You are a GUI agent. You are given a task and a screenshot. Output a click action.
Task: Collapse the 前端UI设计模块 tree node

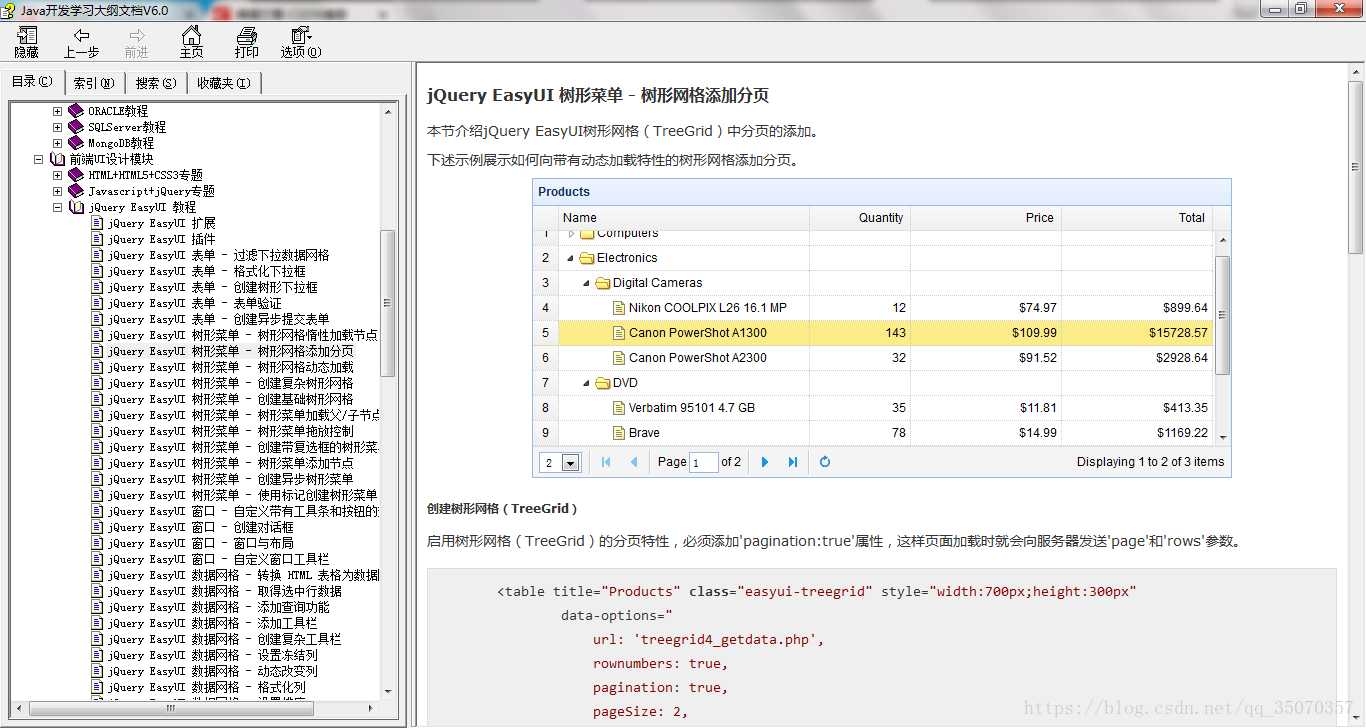38,159
